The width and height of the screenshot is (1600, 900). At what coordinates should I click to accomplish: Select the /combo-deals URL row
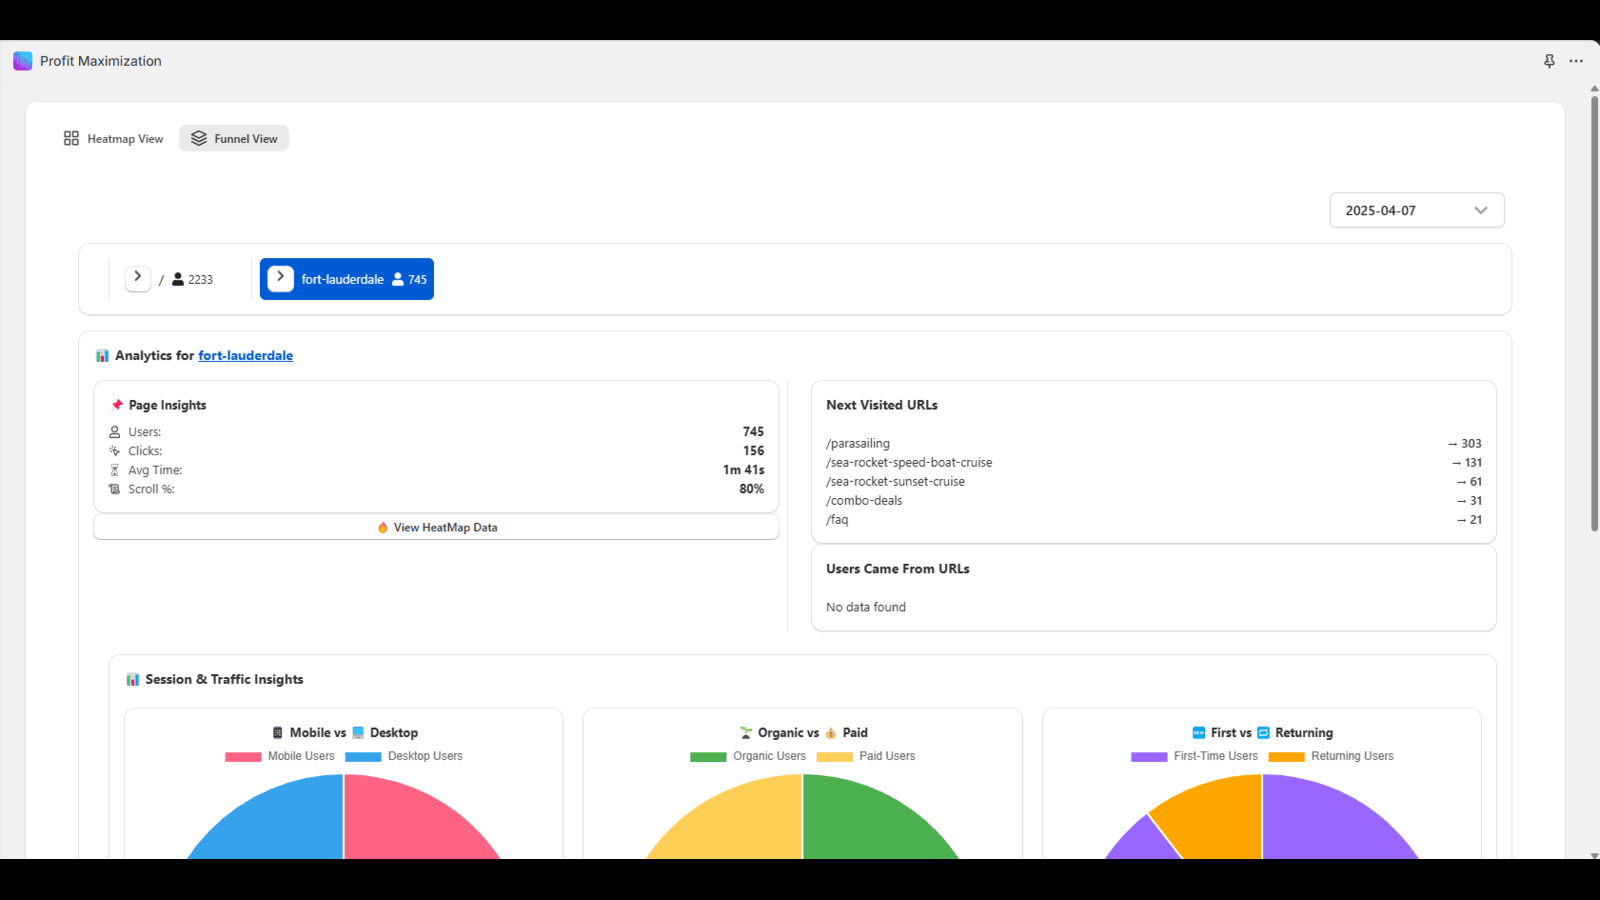(x=1154, y=500)
